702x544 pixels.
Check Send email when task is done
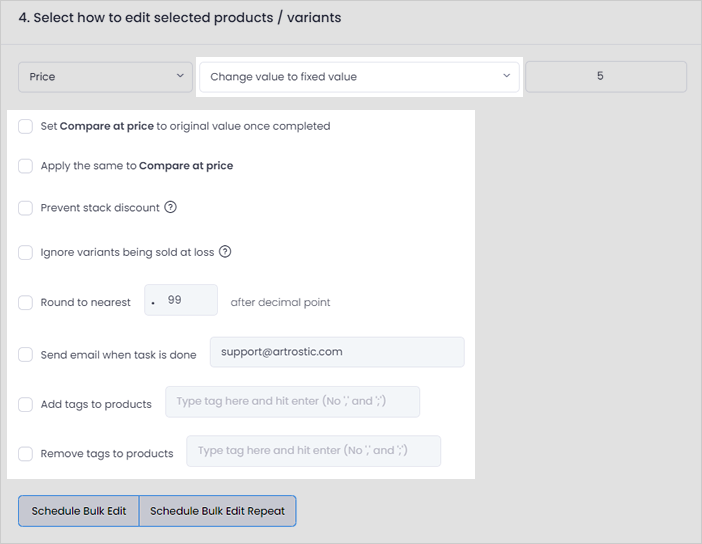(26, 355)
